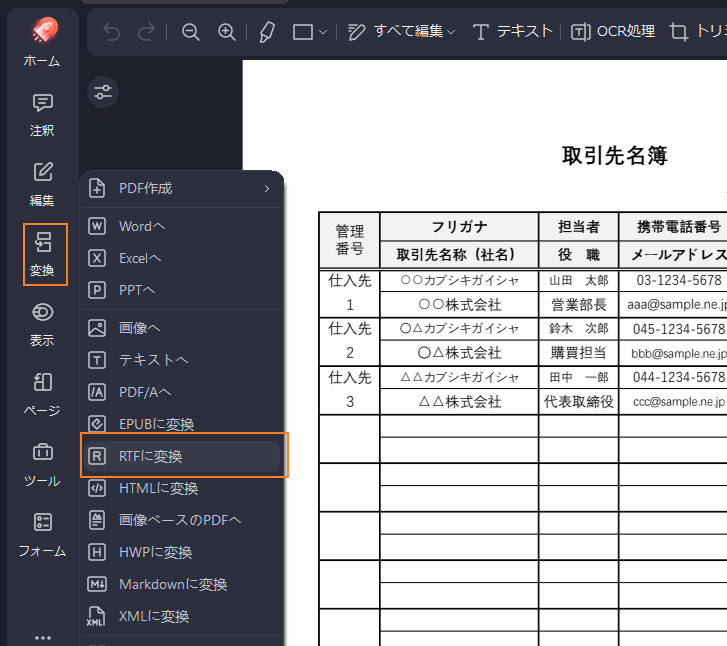Image resolution: width=727 pixels, height=646 pixels.
Task: Open the すべて編集 dropdown
Action: [x=402, y=32]
